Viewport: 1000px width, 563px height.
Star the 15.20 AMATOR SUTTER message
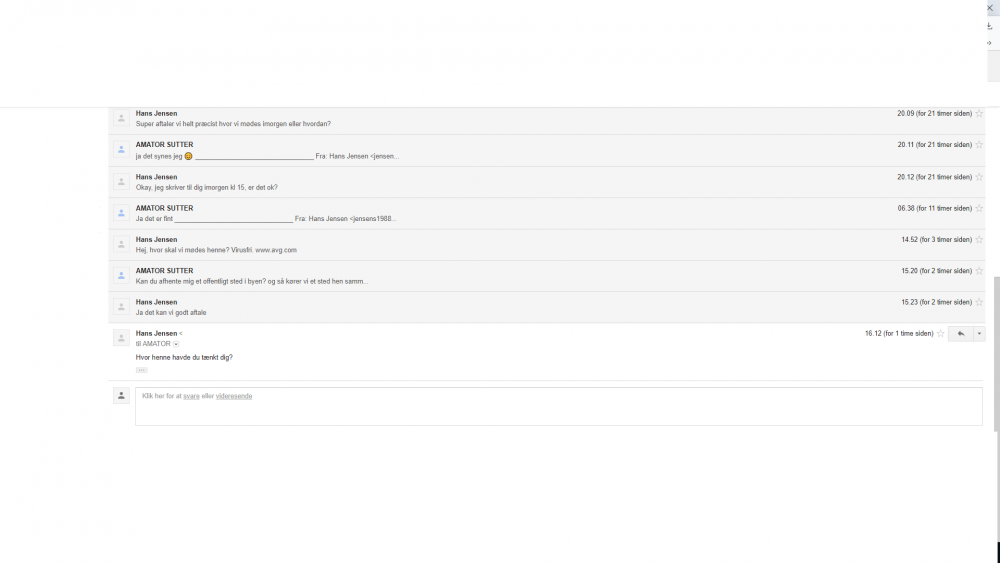[x=979, y=271]
